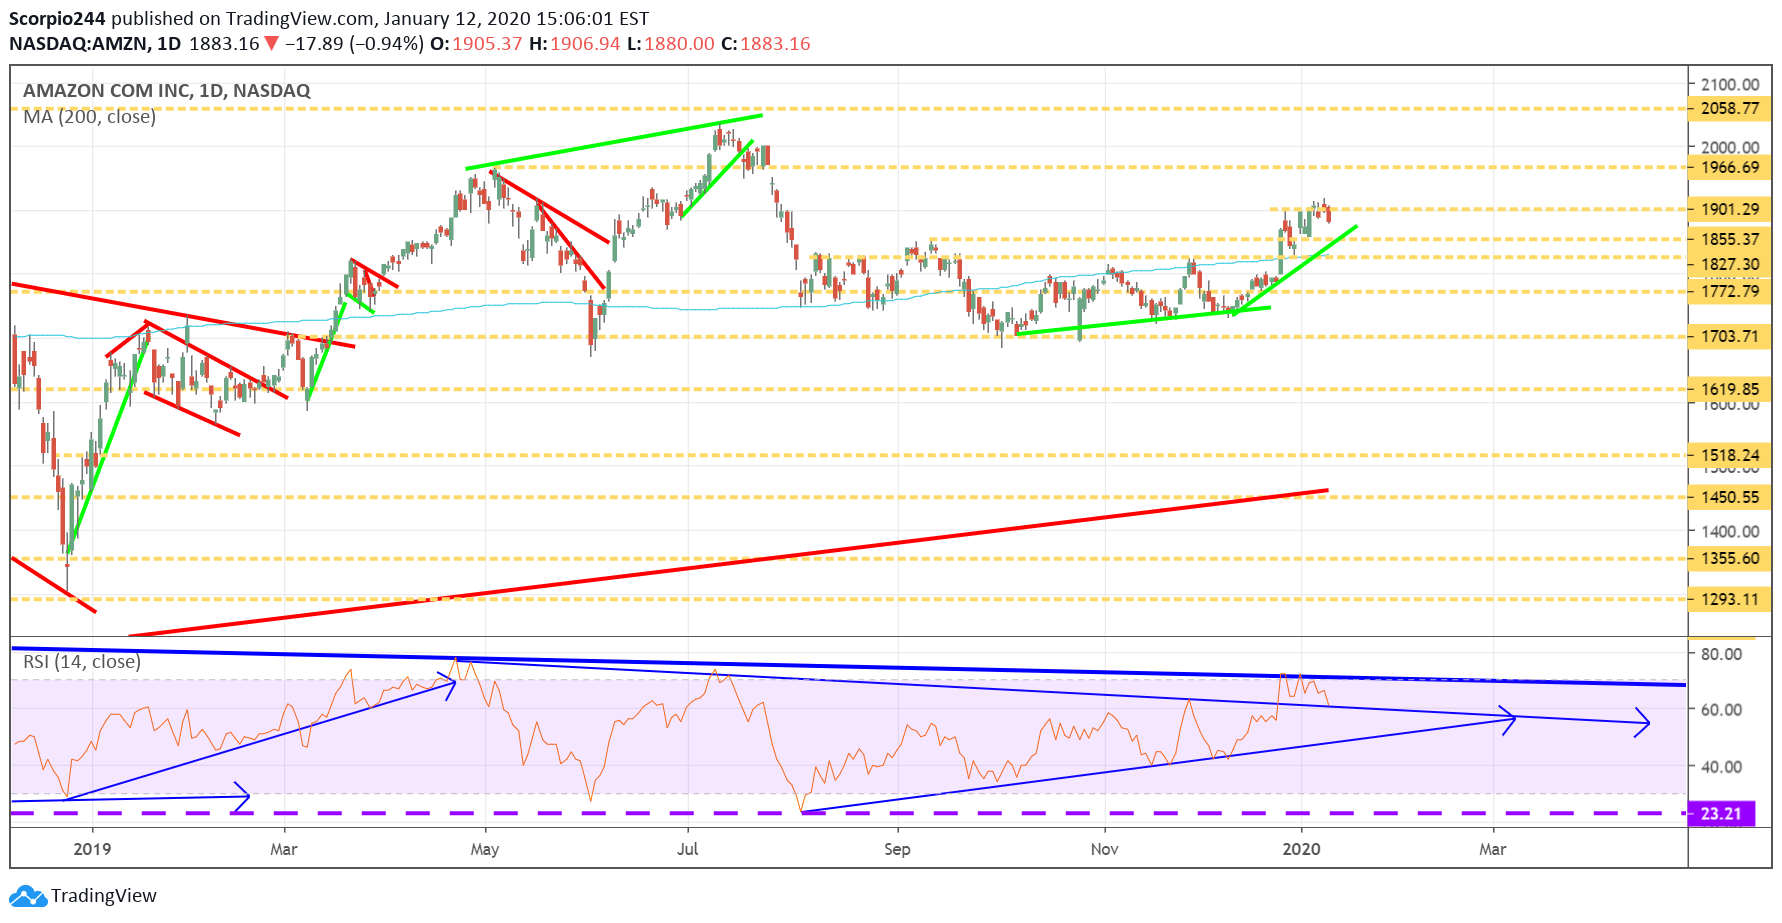
Task: Click the RSI 60.00 axis value
Action: pos(1722,710)
